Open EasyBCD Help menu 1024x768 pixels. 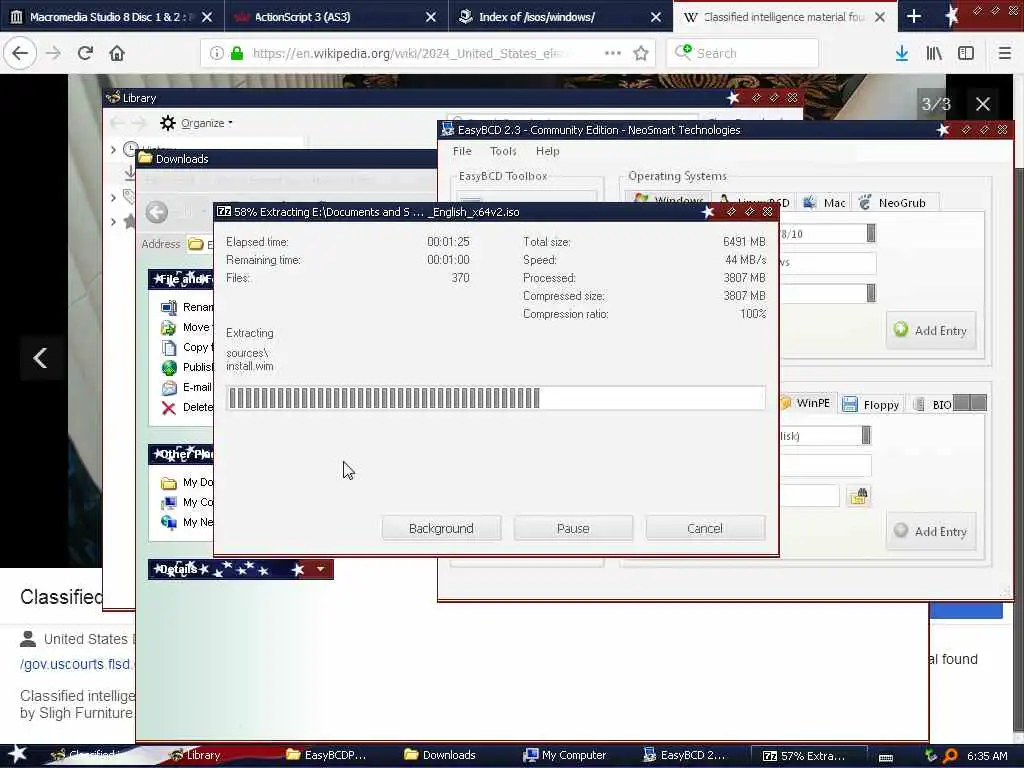[547, 151]
